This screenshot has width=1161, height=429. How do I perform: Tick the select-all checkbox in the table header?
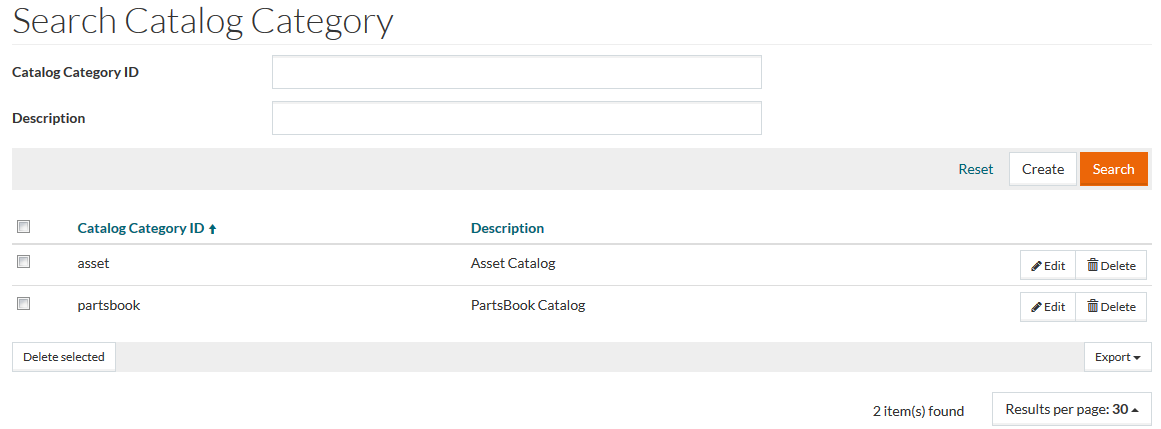click(24, 227)
